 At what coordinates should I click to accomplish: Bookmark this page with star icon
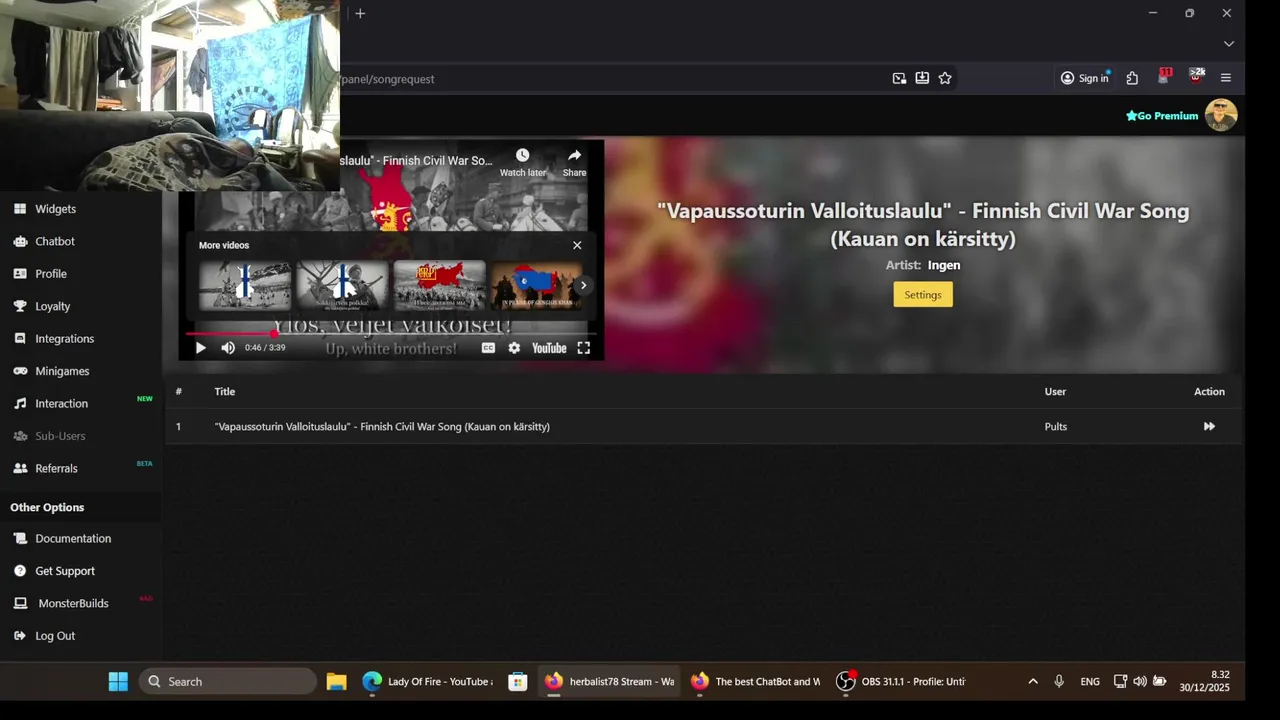pos(945,78)
